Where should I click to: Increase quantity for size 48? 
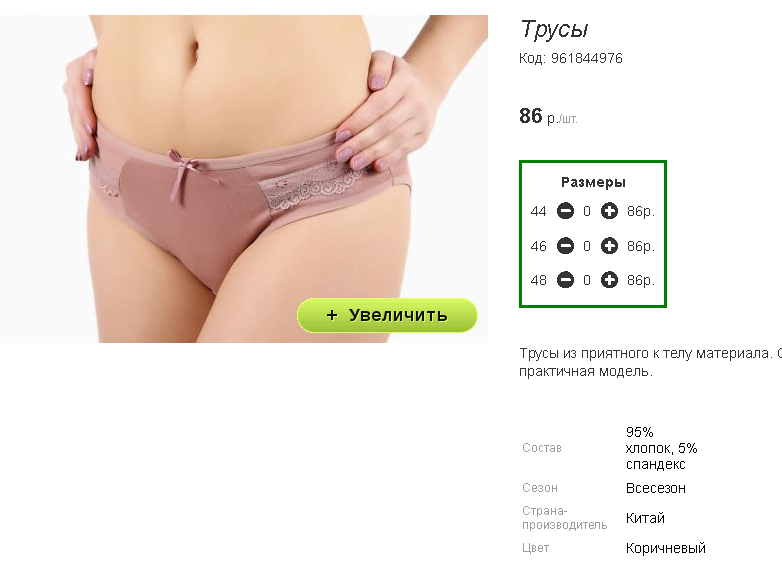pyautogui.click(x=609, y=280)
